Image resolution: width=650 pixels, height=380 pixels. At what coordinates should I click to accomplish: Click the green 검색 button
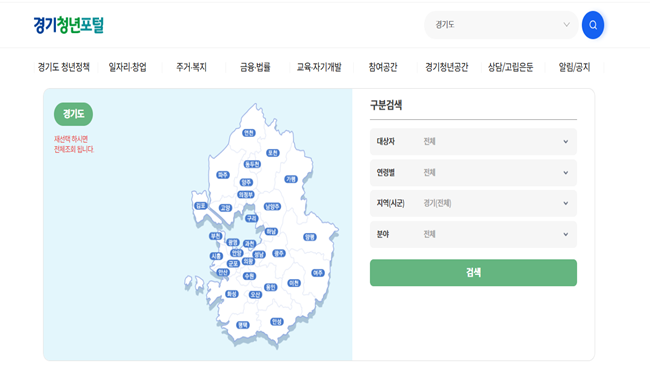pos(473,272)
